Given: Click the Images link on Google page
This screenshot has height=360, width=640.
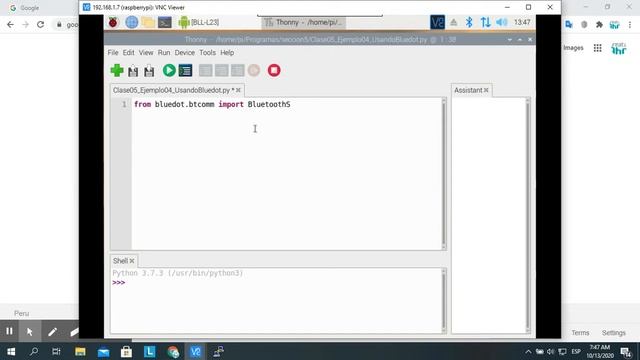Looking at the screenshot, I should [x=573, y=48].
